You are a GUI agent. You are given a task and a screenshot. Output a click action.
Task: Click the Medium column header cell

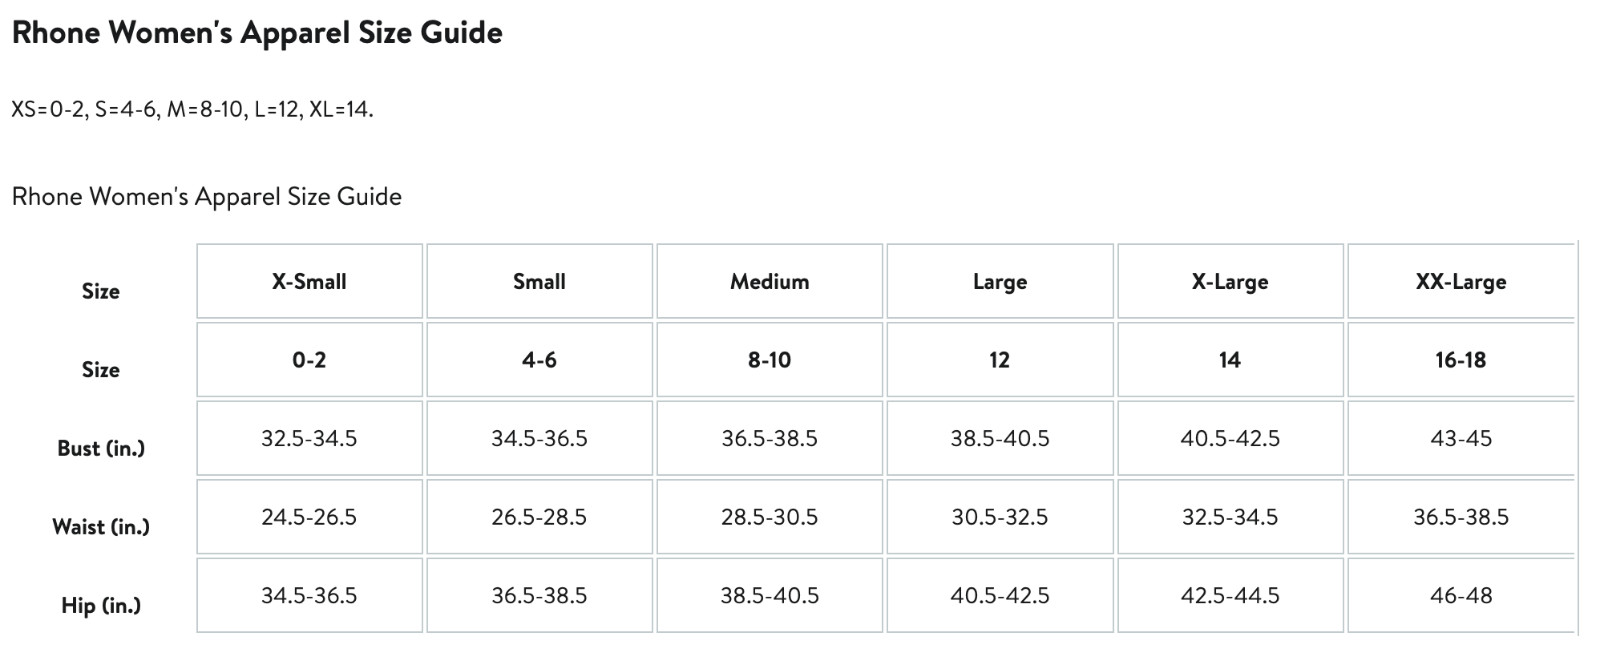click(769, 282)
